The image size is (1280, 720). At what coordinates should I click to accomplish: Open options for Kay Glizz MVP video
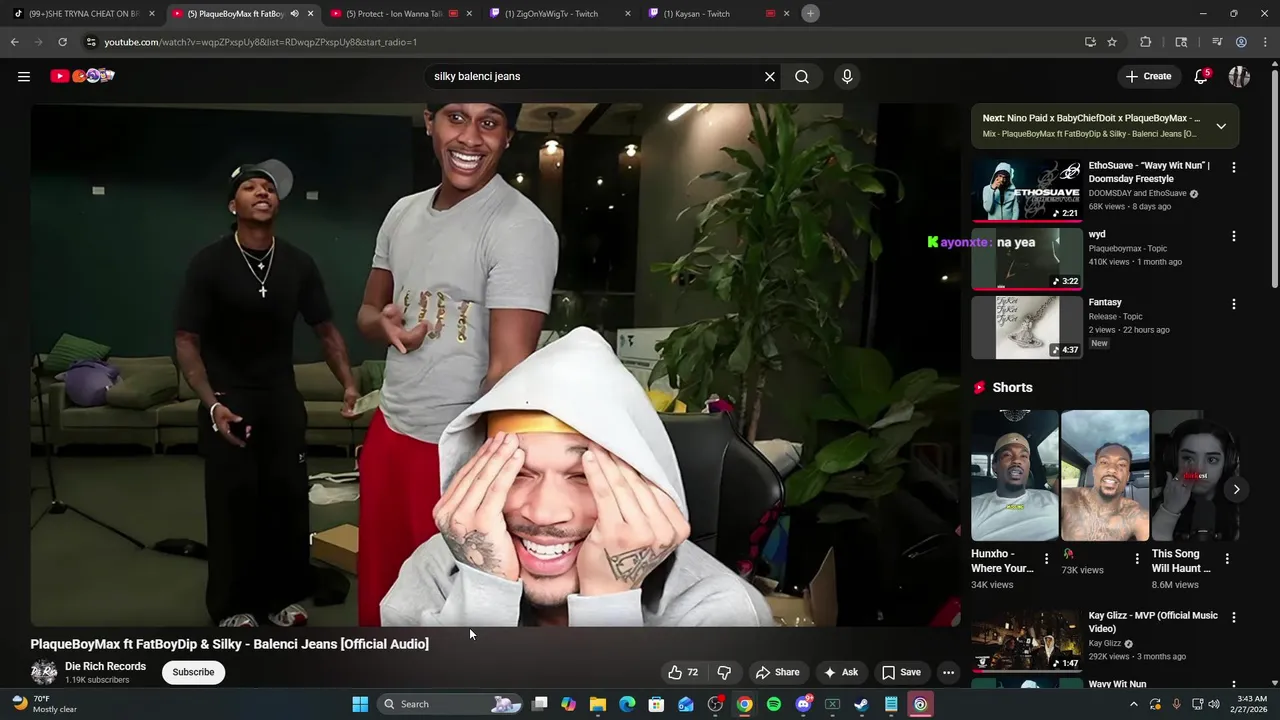pyautogui.click(x=1234, y=618)
